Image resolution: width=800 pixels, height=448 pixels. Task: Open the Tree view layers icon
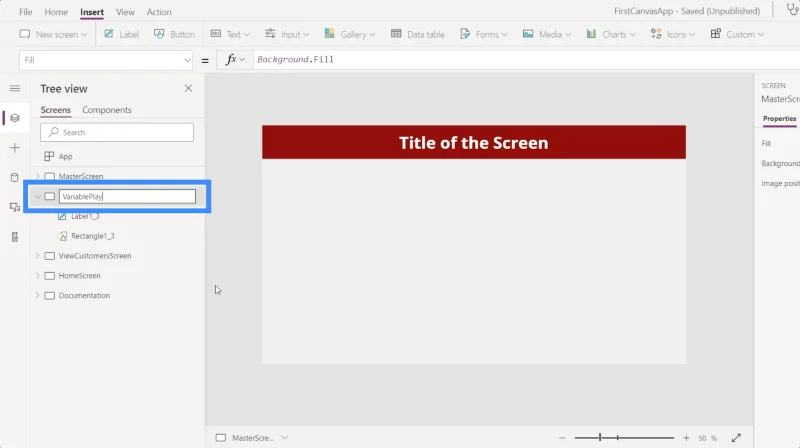(x=15, y=118)
